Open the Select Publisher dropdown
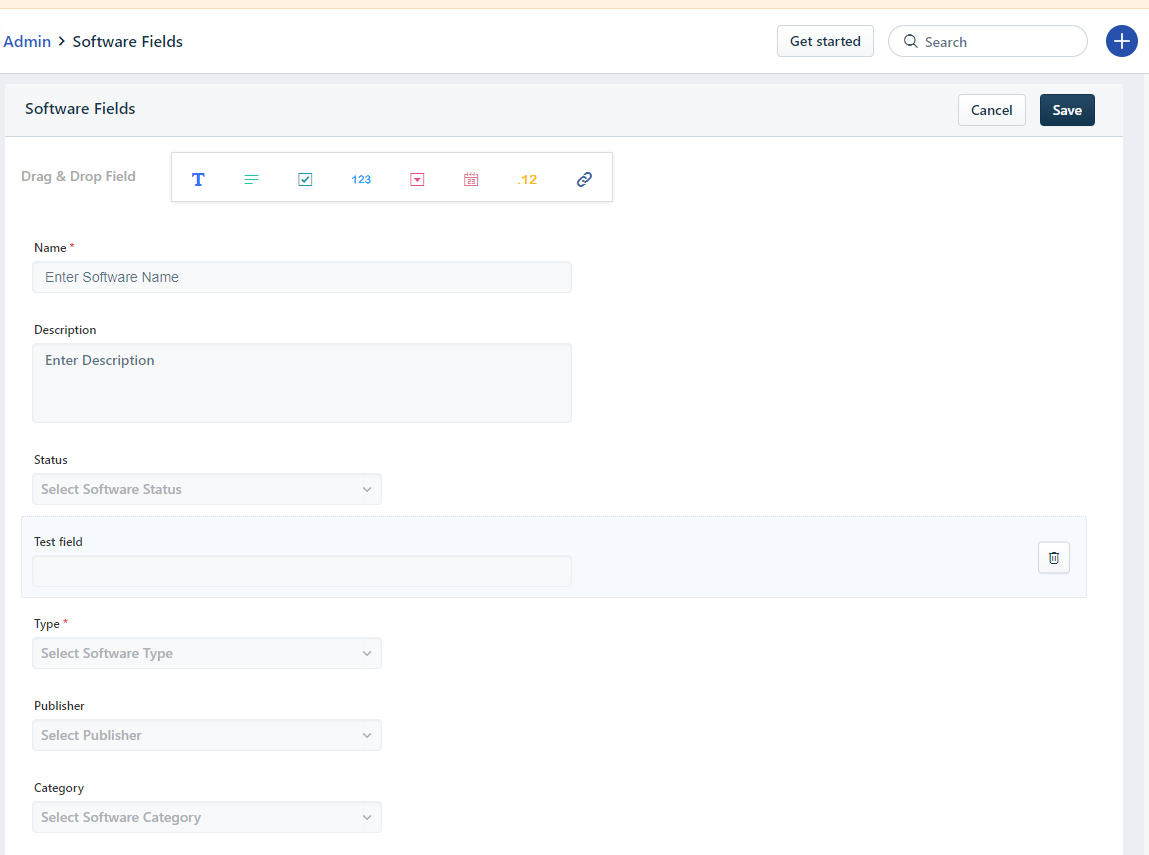The height and width of the screenshot is (855, 1149). point(207,736)
